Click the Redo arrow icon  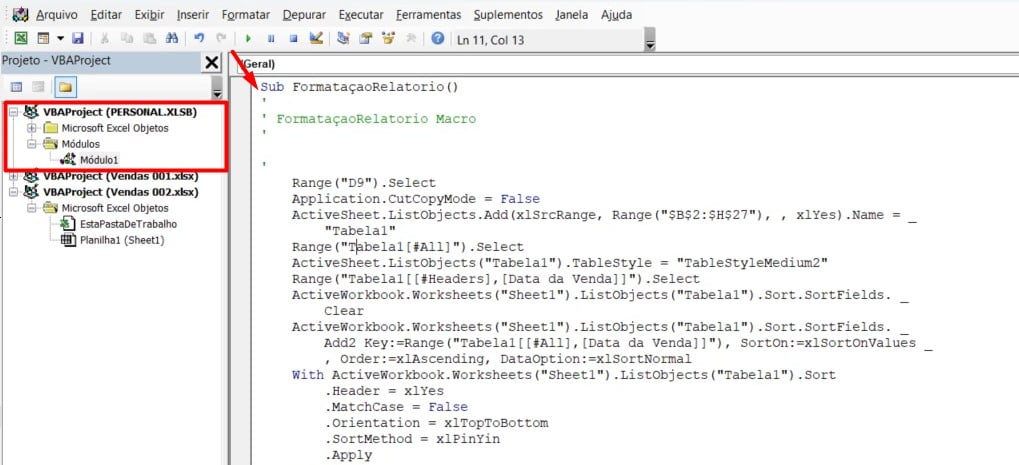click(222, 38)
